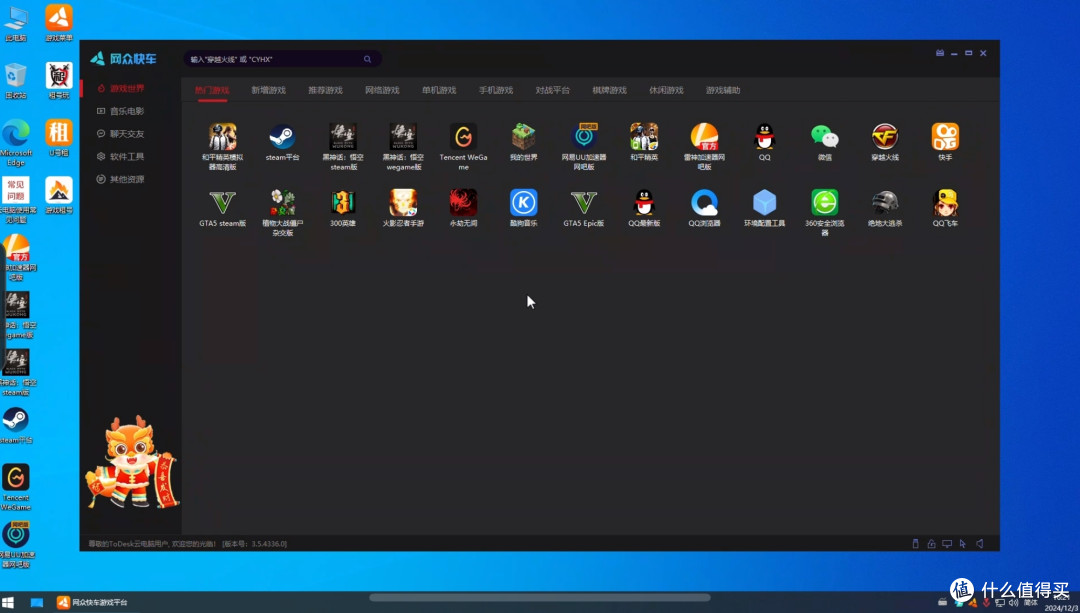Open the 快手 app icon
This screenshot has height=613, width=1080.
pyautogui.click(x=945, y=137)
